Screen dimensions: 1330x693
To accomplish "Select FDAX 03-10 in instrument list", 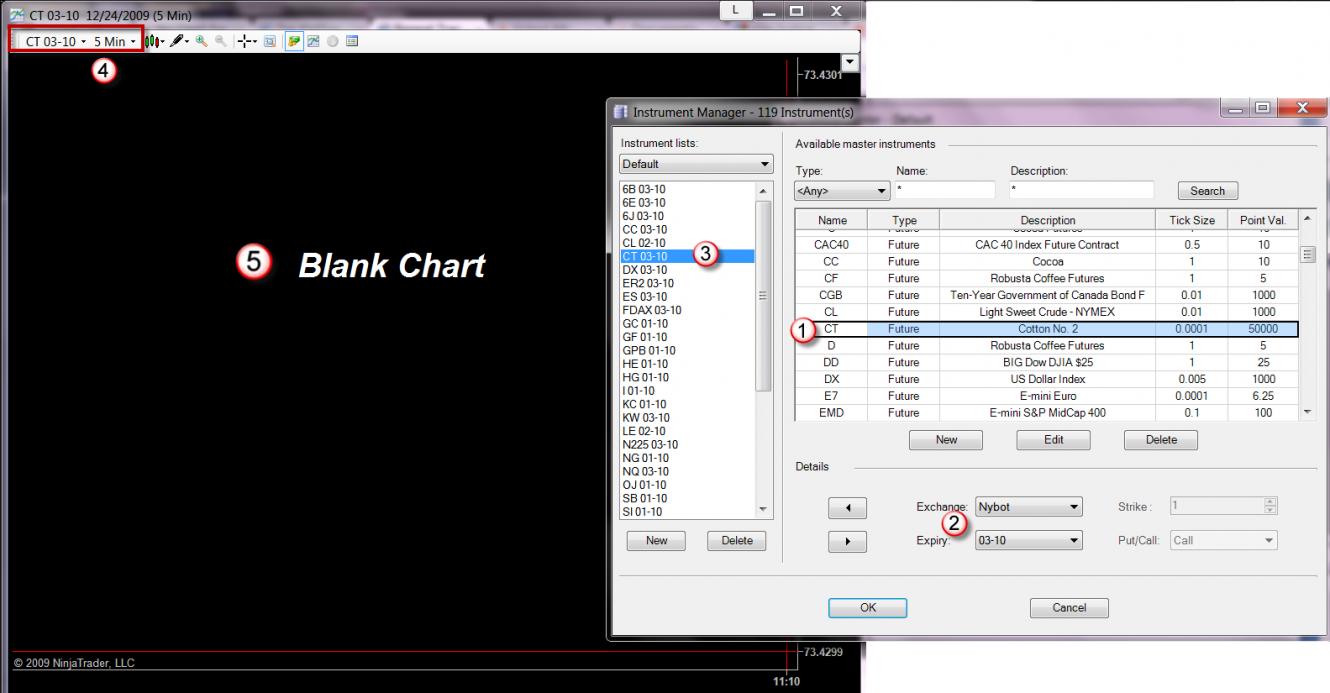I will [687, 310].
